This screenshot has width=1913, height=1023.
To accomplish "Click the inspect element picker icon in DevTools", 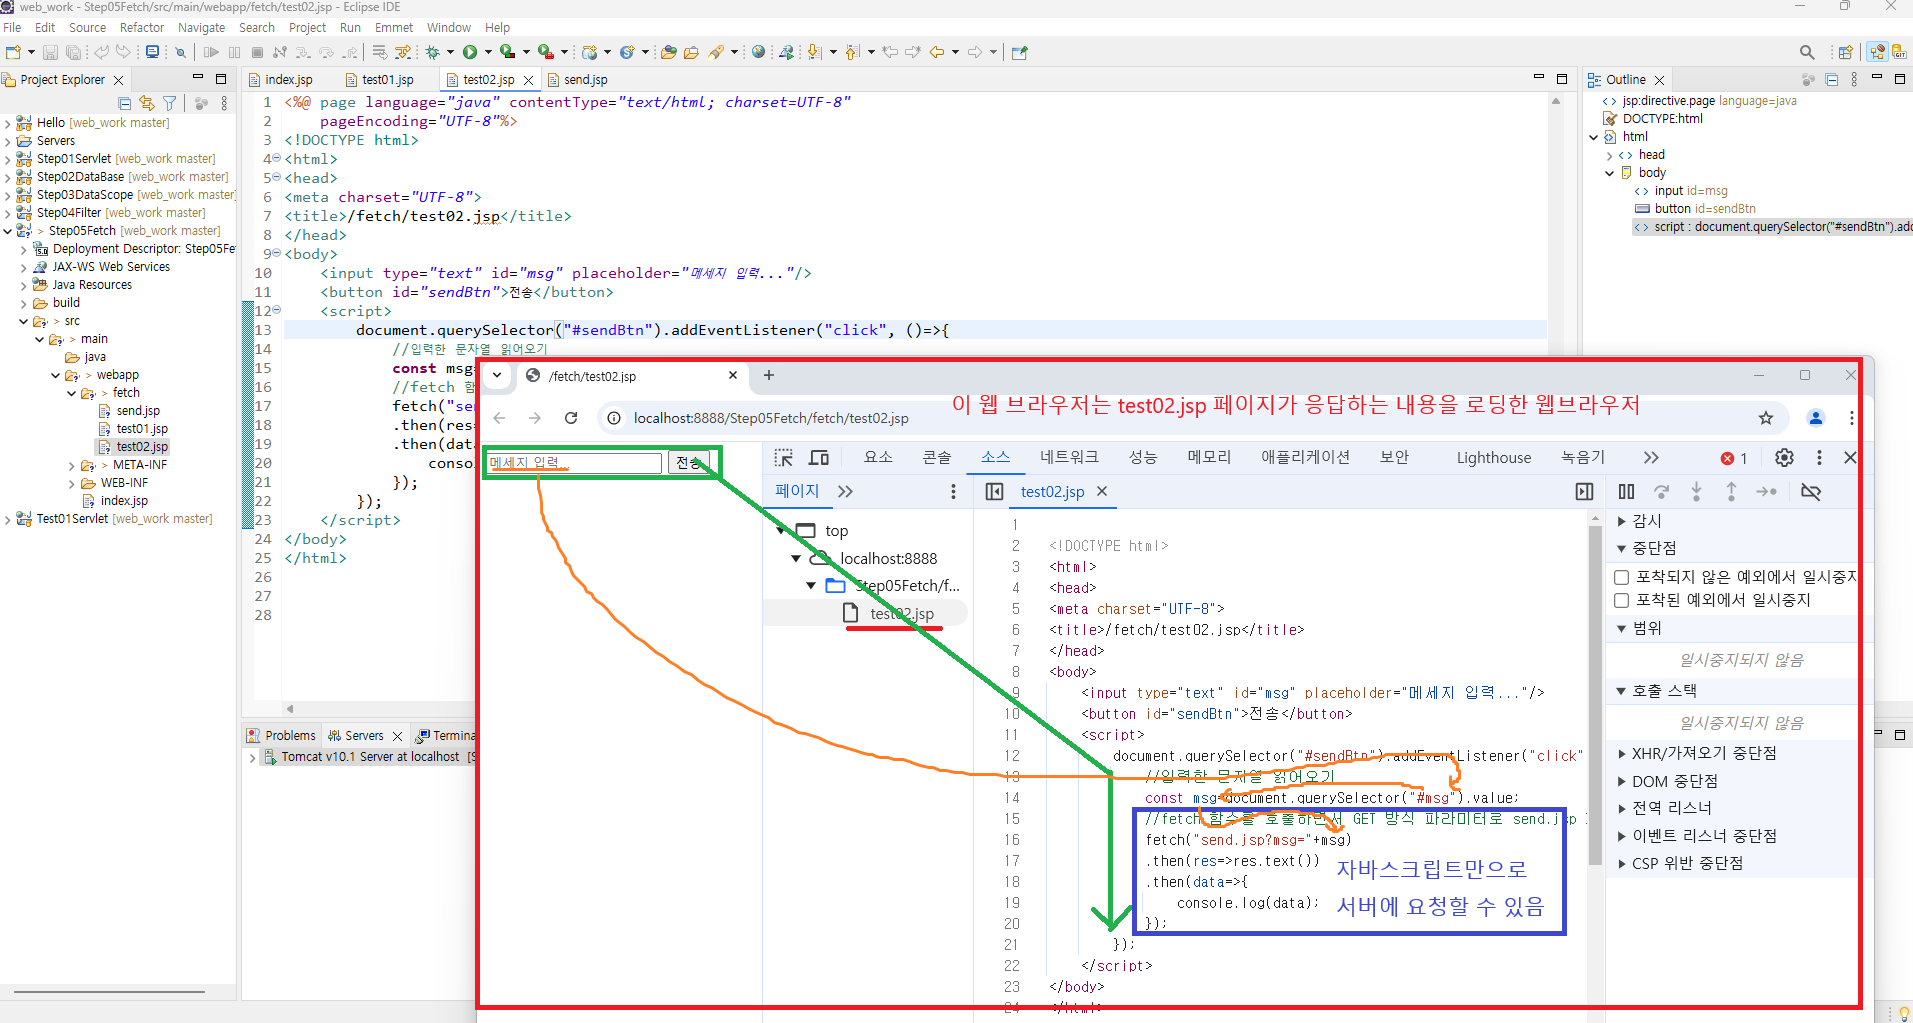I will click(784, 458).
